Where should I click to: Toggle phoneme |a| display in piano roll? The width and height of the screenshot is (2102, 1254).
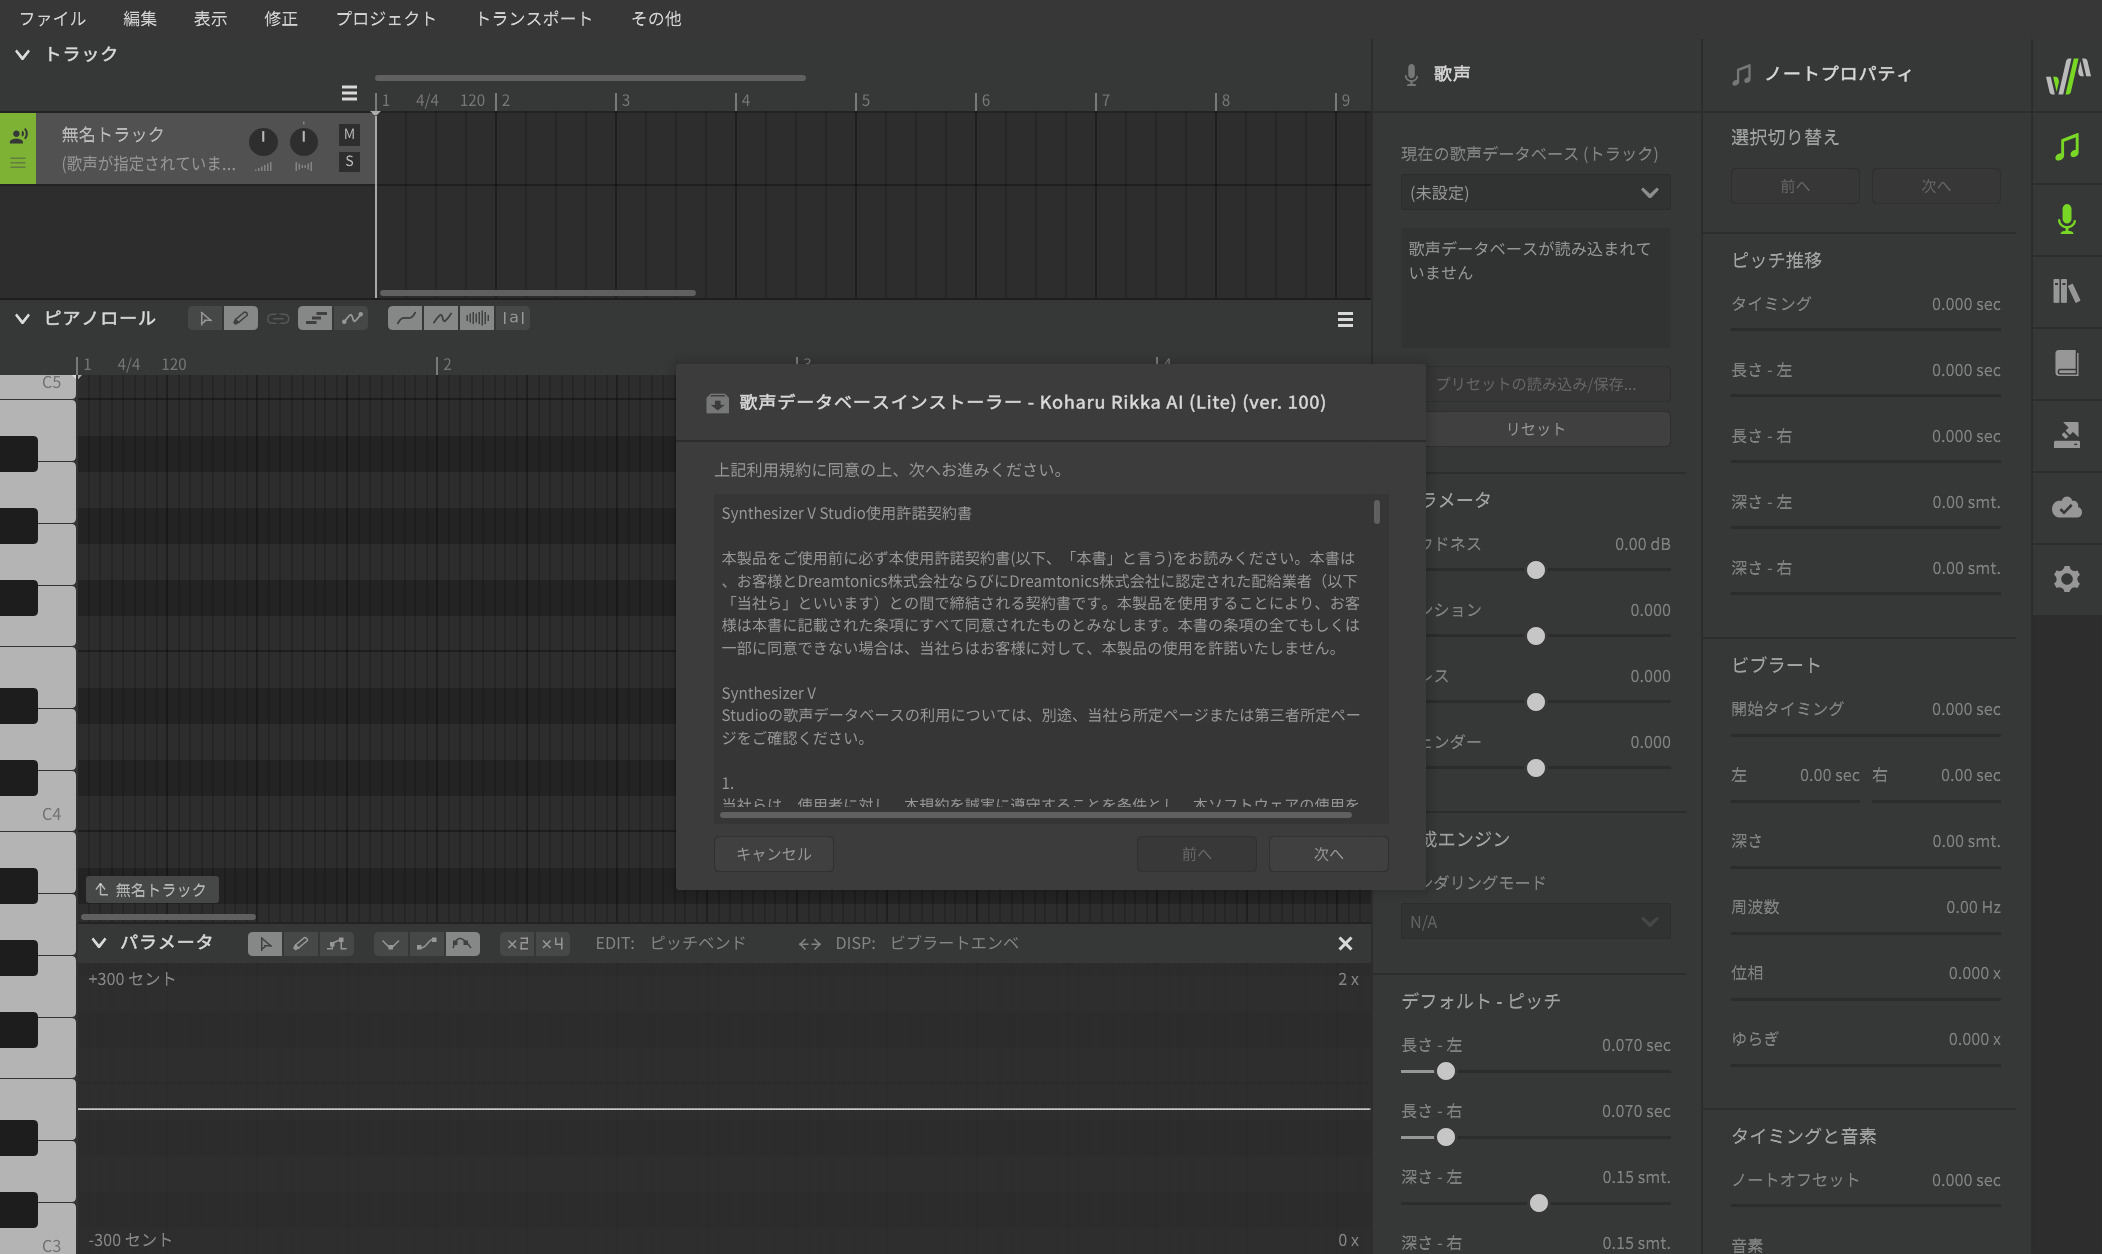point(513,318)
